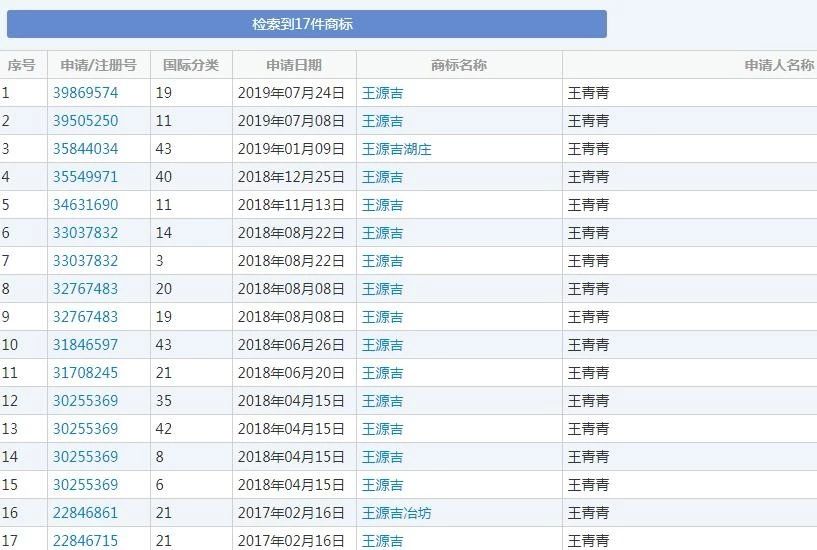Viewport: 817px width, 550px height.
Task: Click the 申请/注册号 column header
Action: click(98, 65)
